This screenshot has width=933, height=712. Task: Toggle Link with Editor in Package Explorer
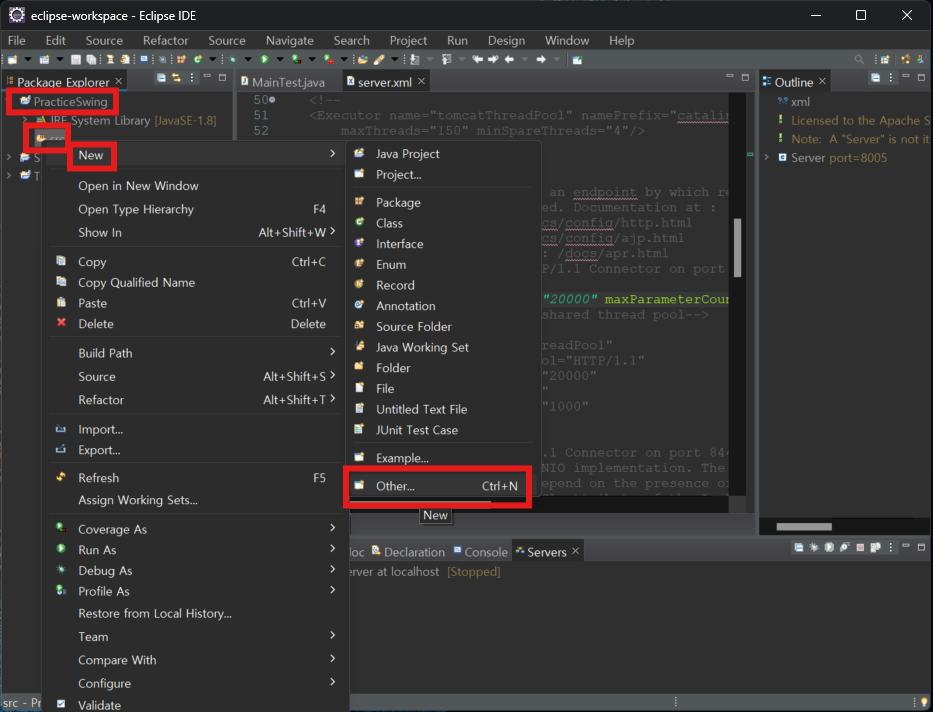point(176,78)
